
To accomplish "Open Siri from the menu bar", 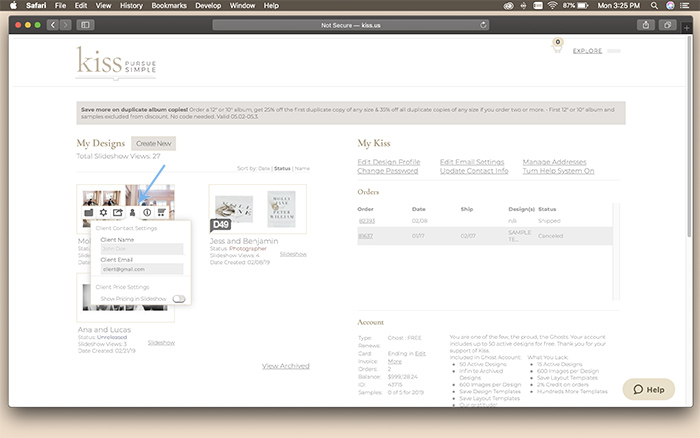I will 670,5.
